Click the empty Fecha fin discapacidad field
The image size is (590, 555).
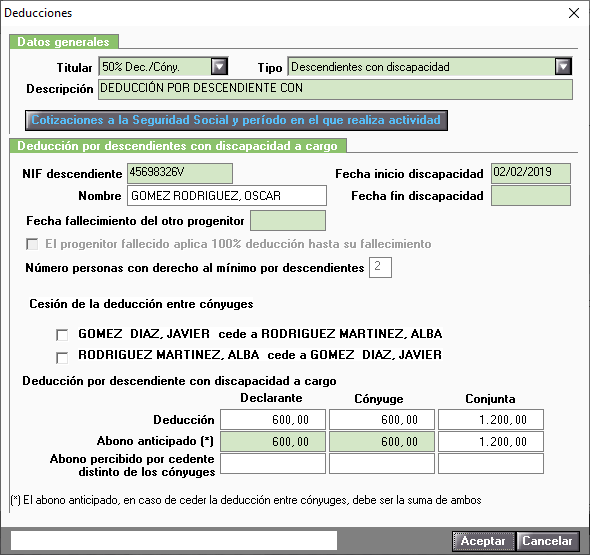click(x=531, y=196)
